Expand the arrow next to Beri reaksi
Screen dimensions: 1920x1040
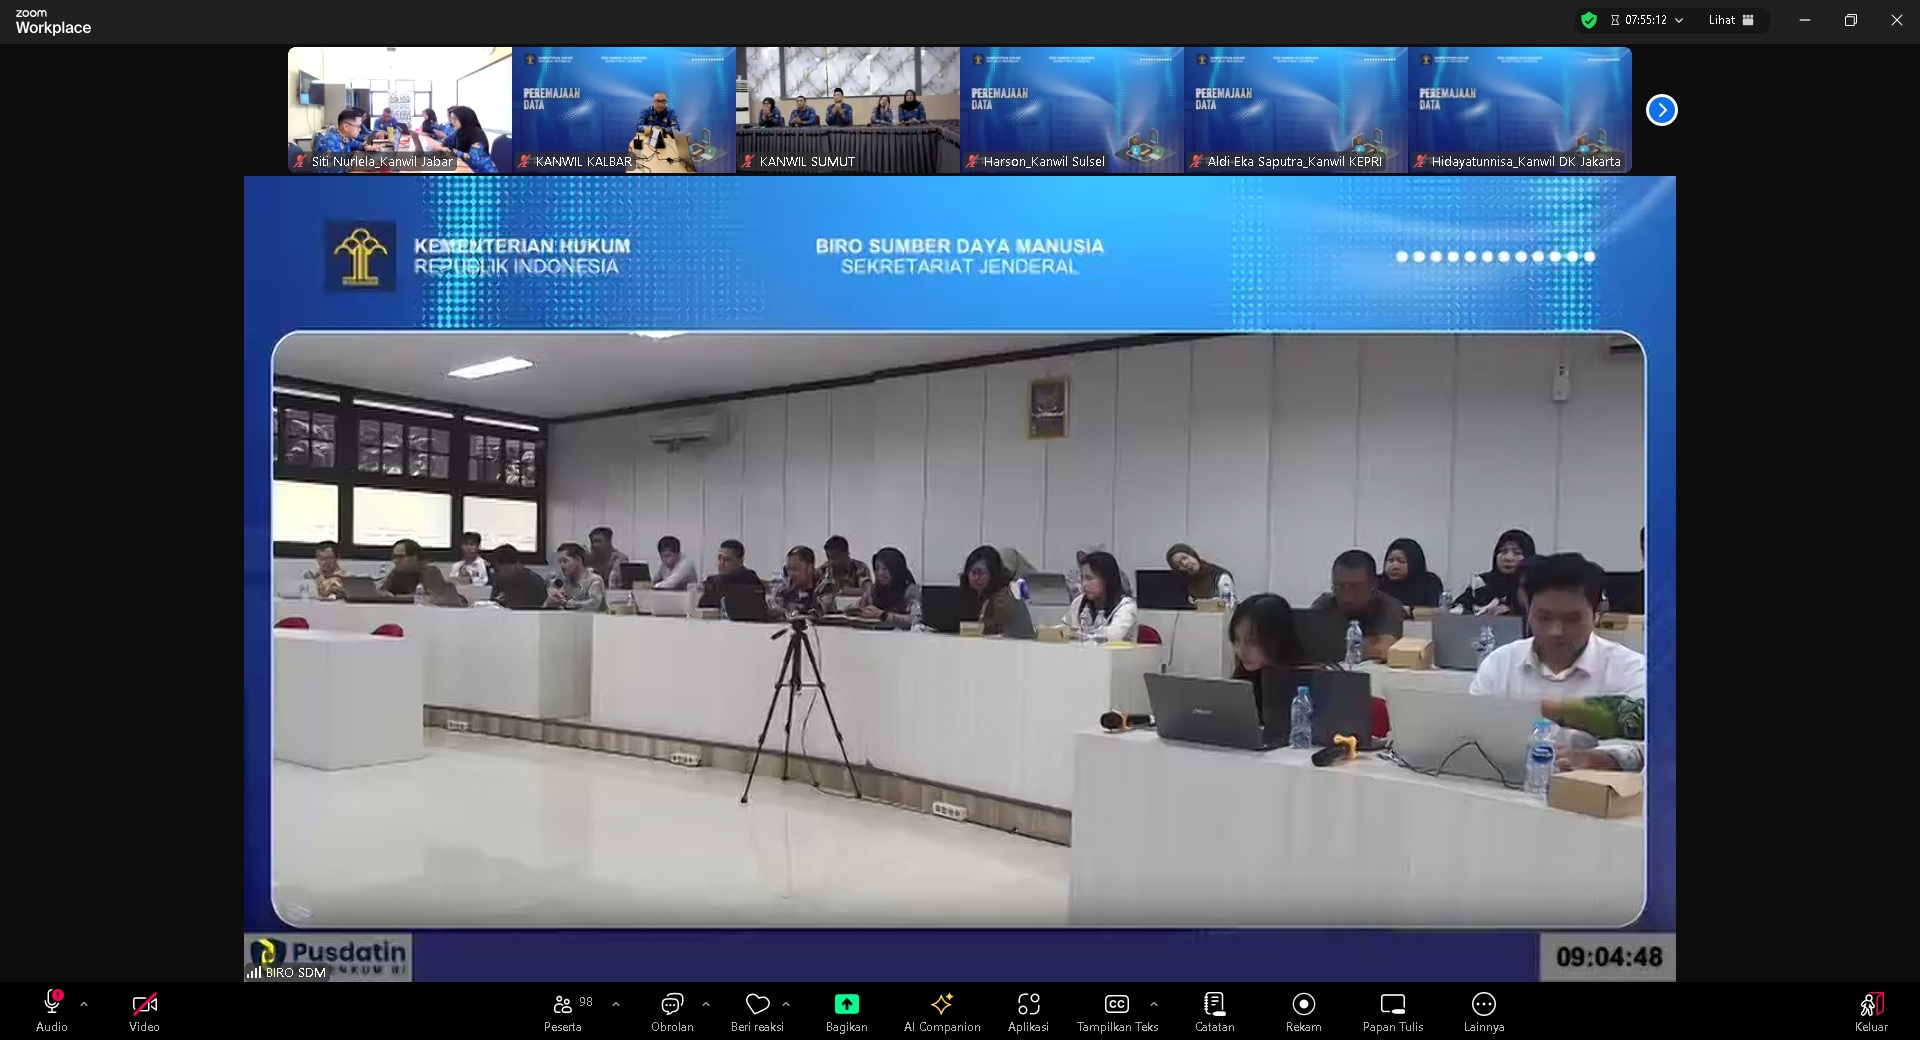pos(786,1004)
